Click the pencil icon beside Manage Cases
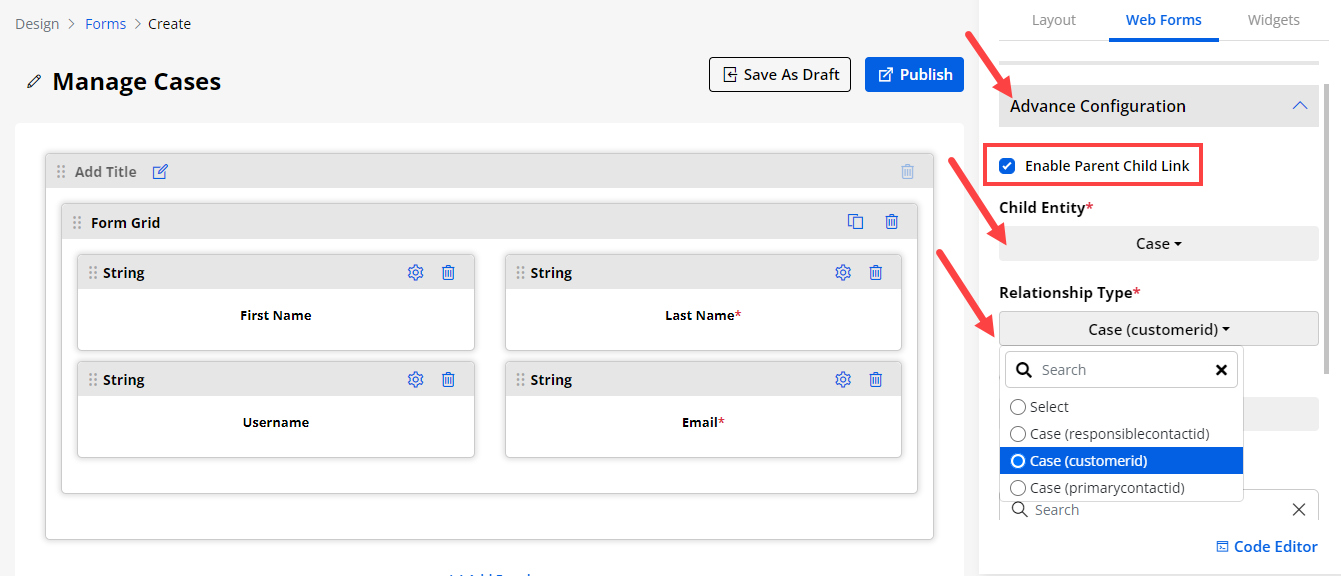Viewport: 1341px width, 576px height. (x=34, y=82)
